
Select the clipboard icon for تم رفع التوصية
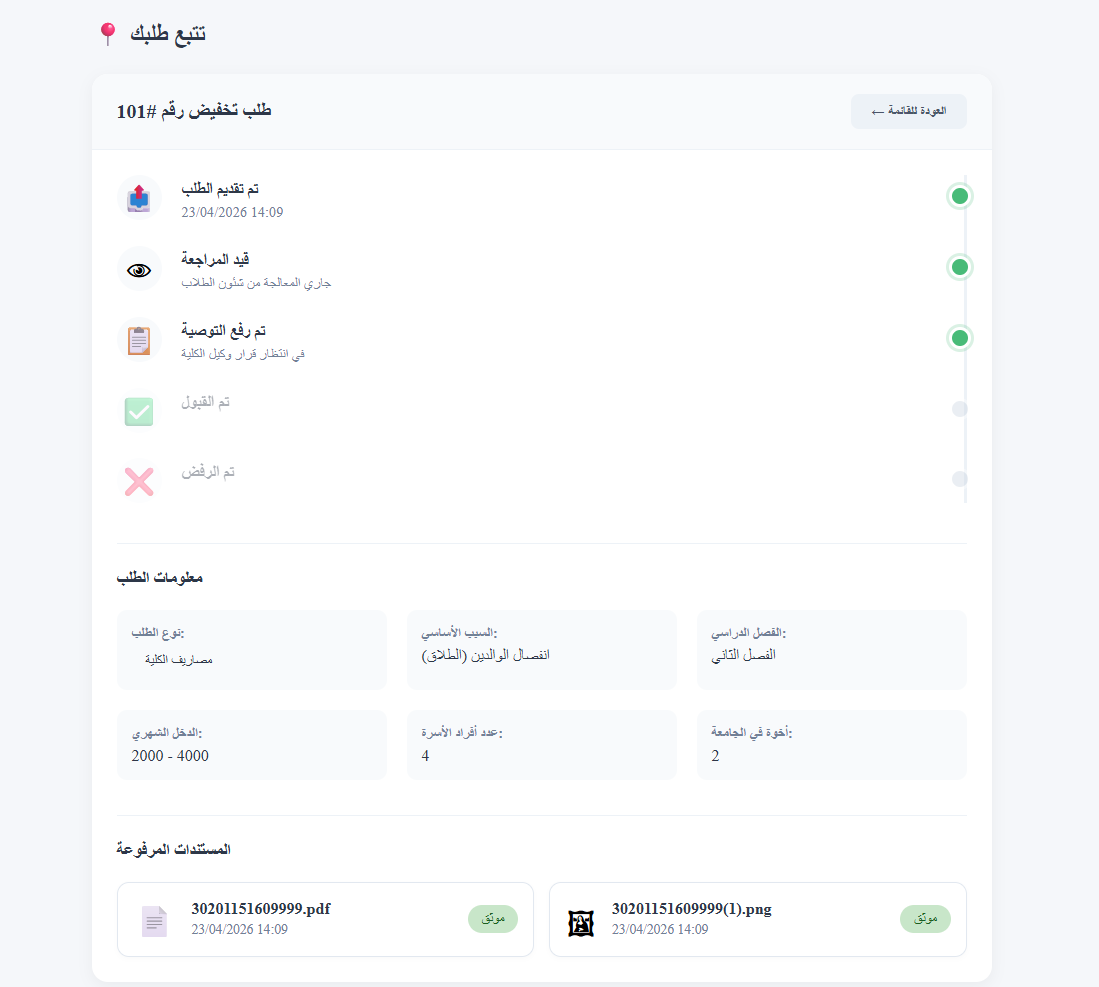coord(139,339)
